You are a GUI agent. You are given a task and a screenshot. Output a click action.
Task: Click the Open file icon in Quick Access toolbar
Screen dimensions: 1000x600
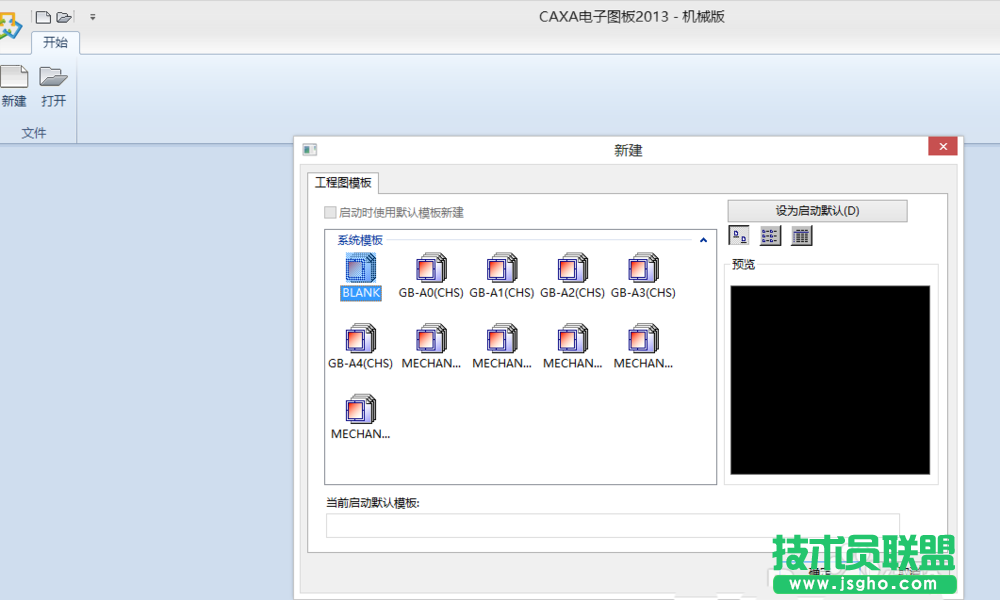click(x=62, y=16)
